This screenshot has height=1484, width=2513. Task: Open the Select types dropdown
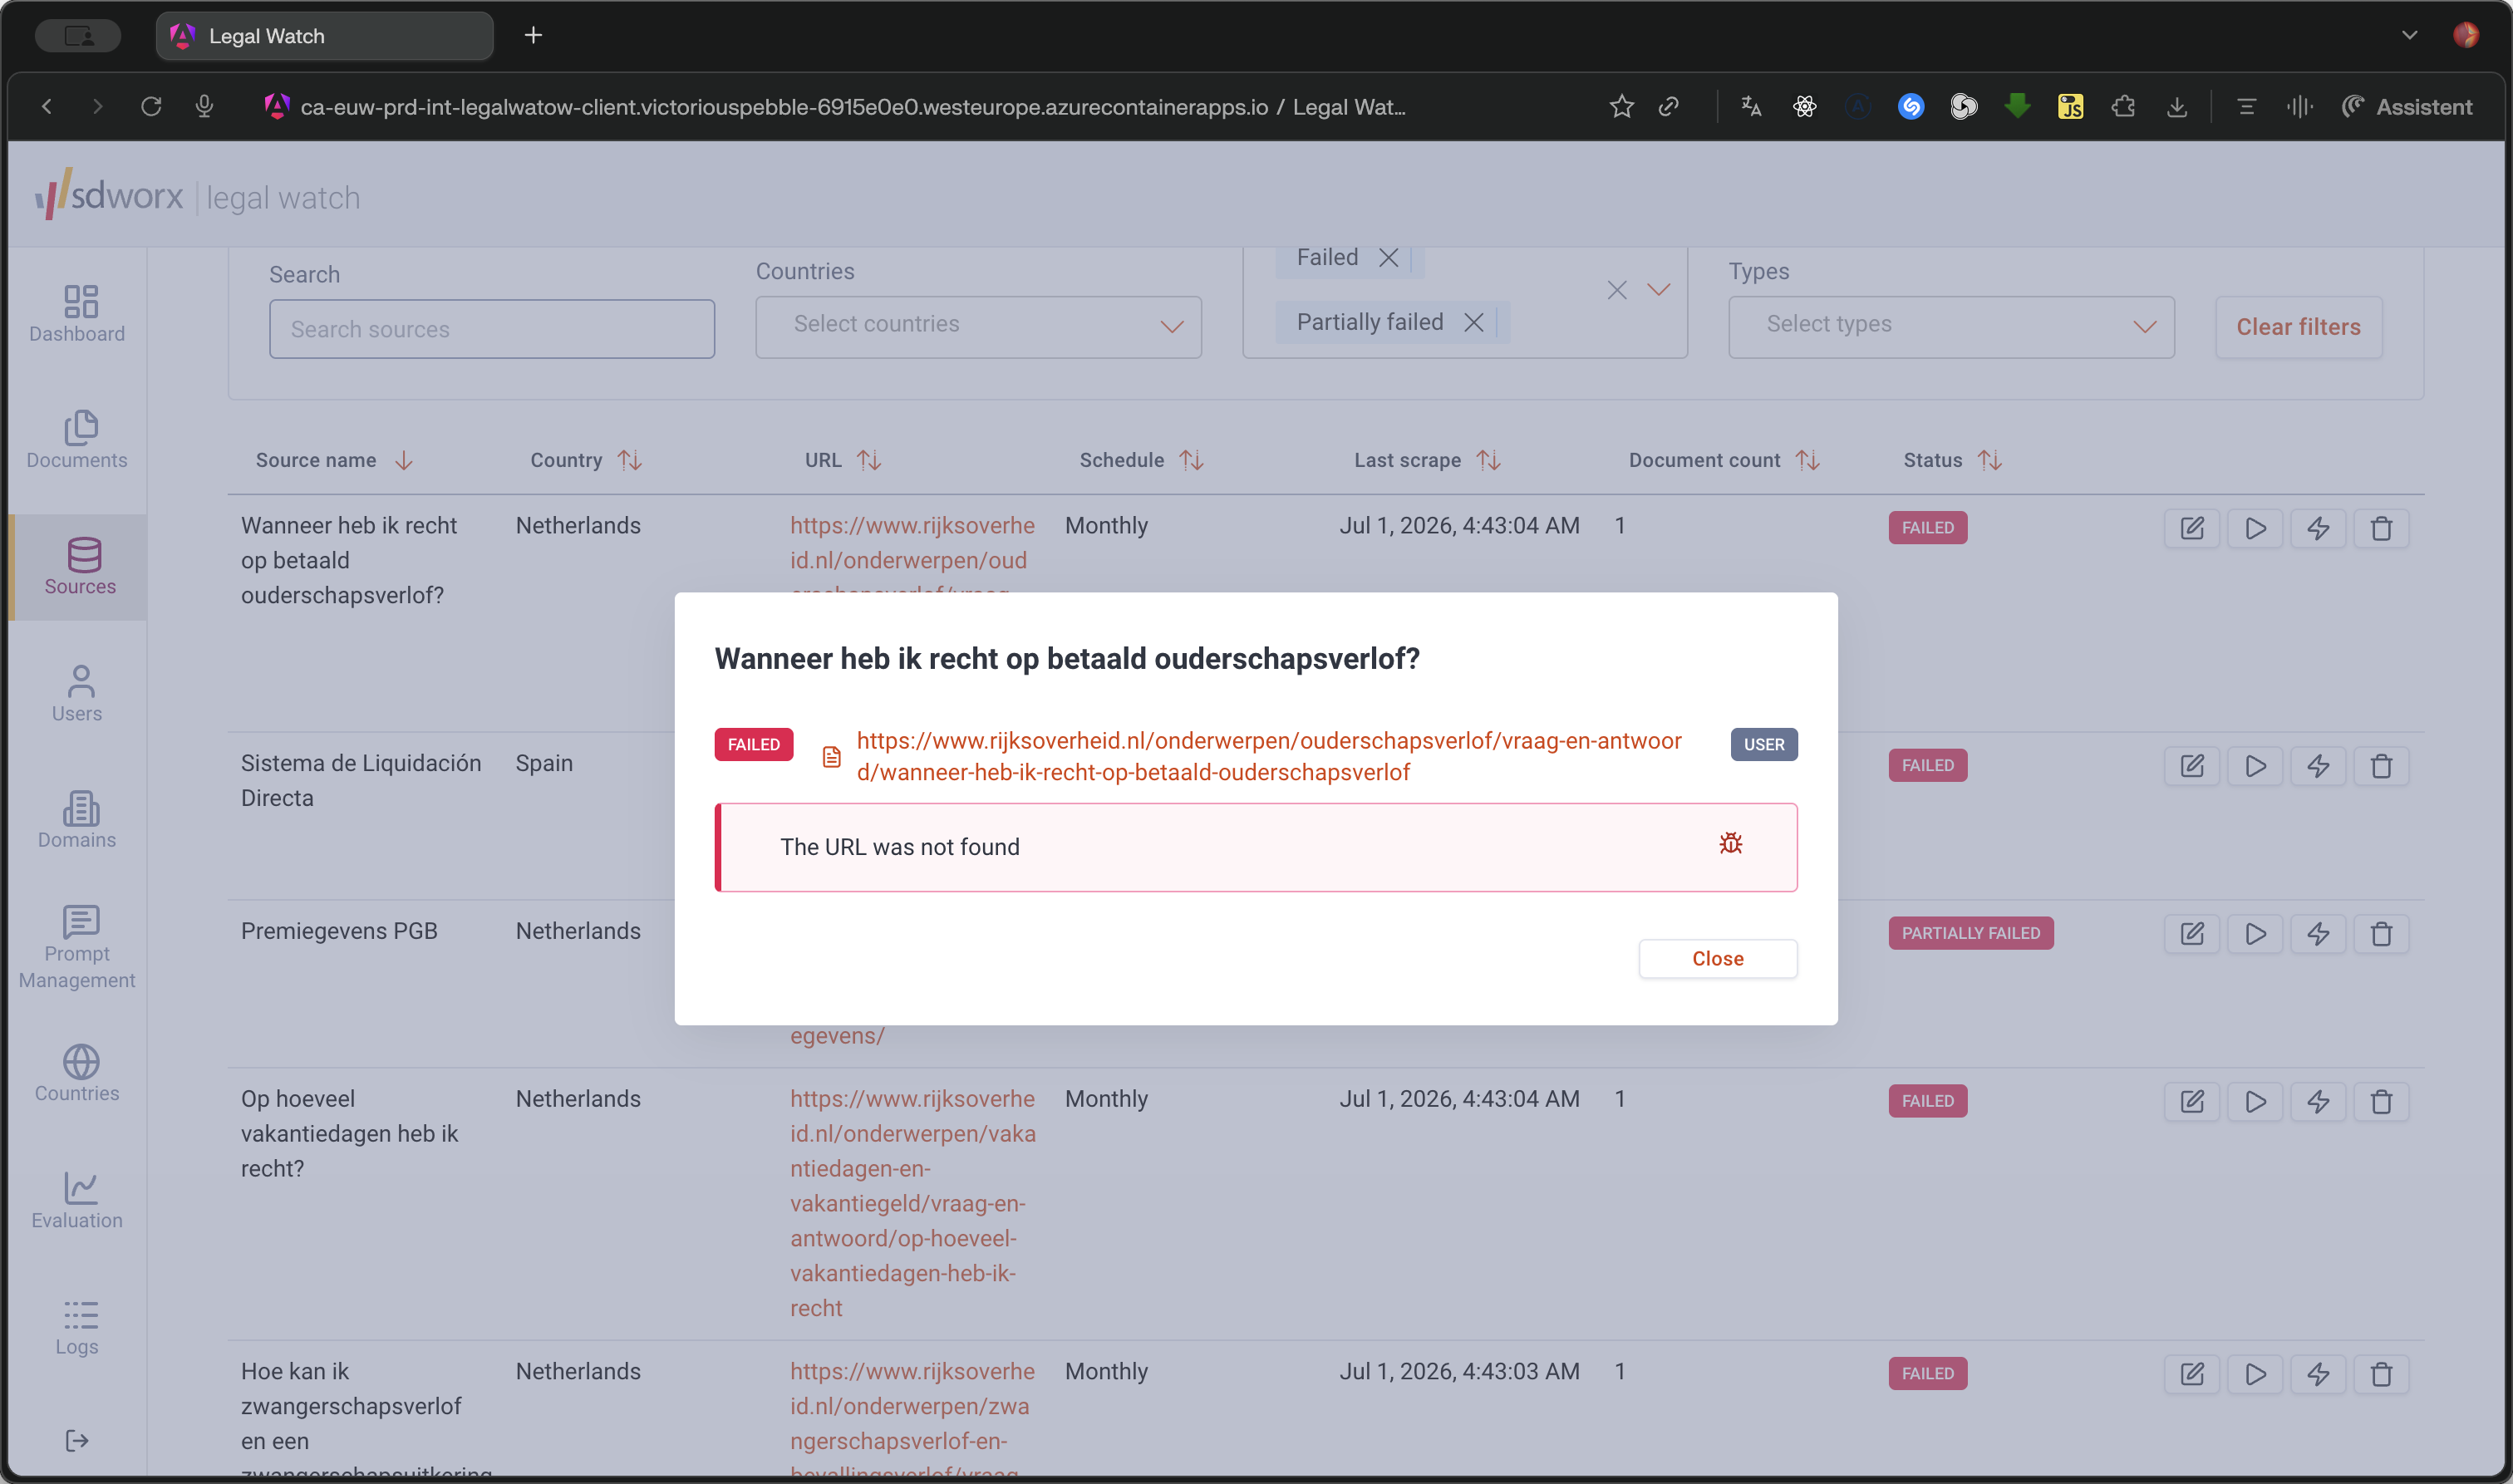(x=1951, y=326)
